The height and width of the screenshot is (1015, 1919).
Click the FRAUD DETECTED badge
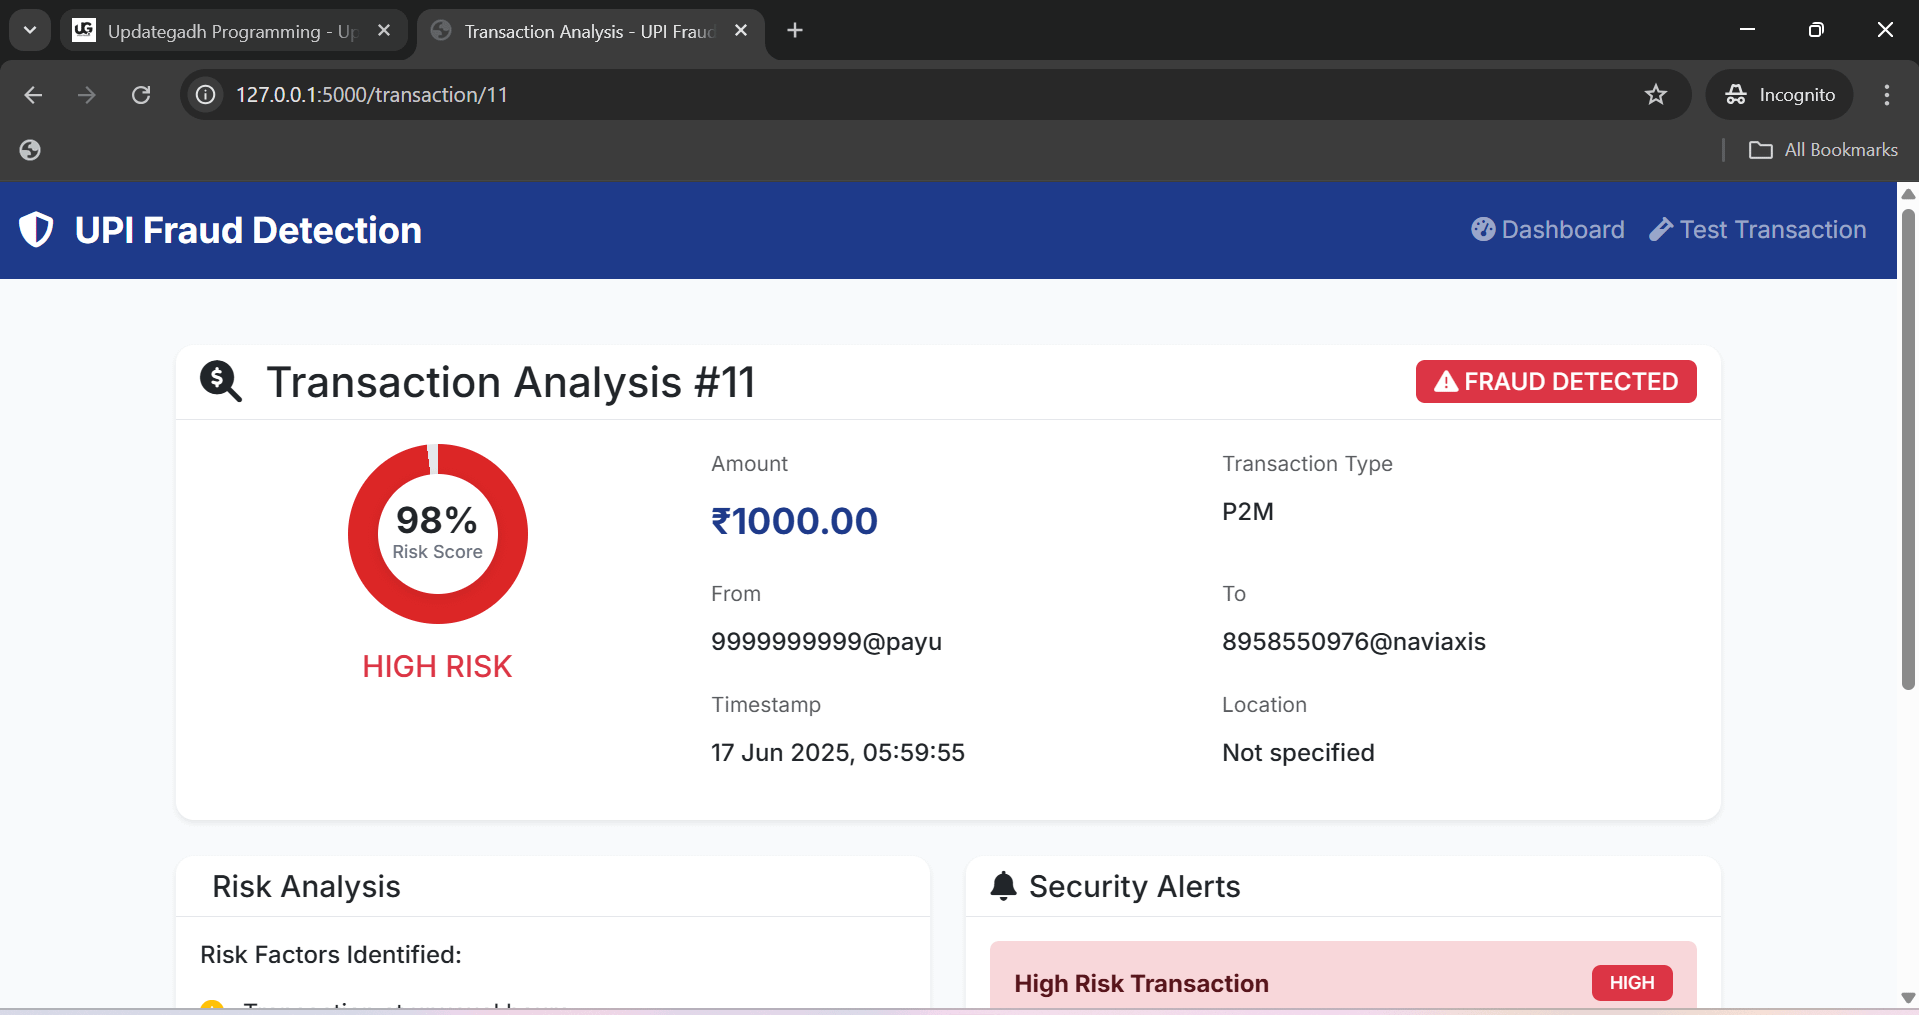pyautogui.click(x=1555, y=382)
